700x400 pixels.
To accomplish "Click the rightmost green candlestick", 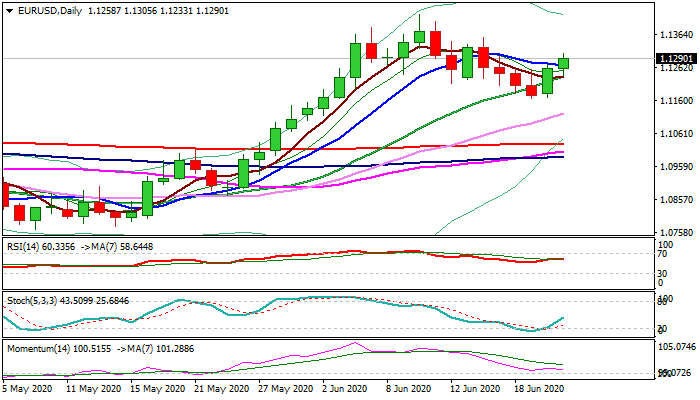I will tap(564, 63).
